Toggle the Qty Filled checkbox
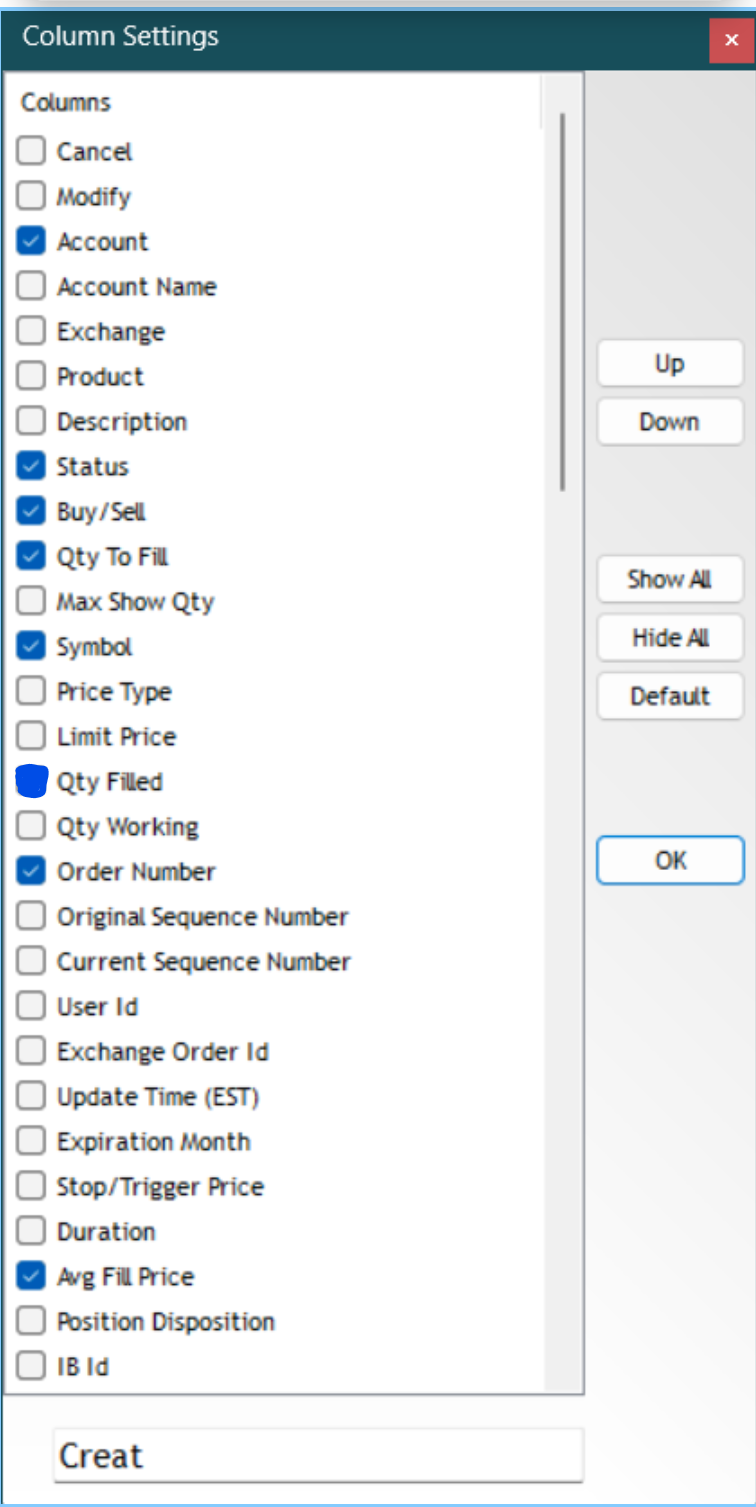The image size is (756, 1507). (x=32, y=782)
